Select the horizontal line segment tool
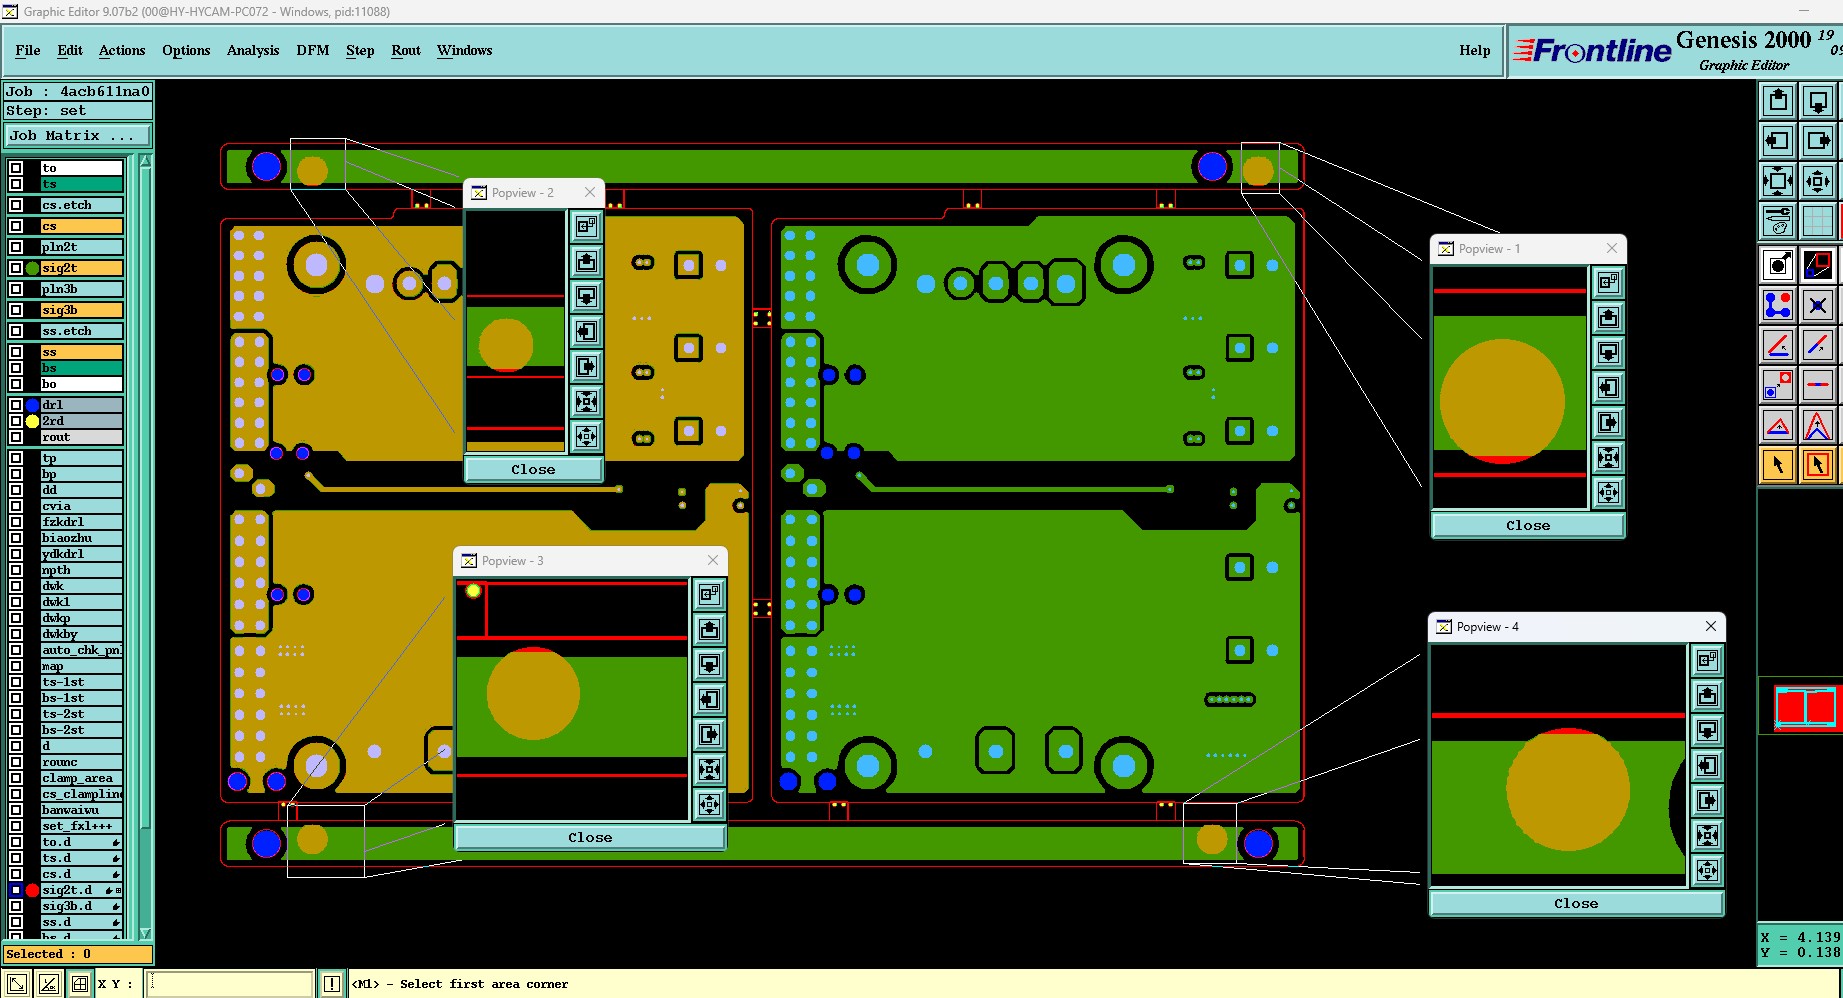The height and width of the screenshot is (998, 1843). (1818, 385)
